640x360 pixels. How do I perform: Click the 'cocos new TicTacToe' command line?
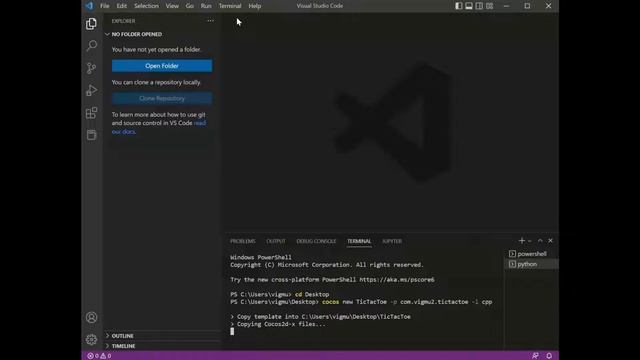pos(361,302)
